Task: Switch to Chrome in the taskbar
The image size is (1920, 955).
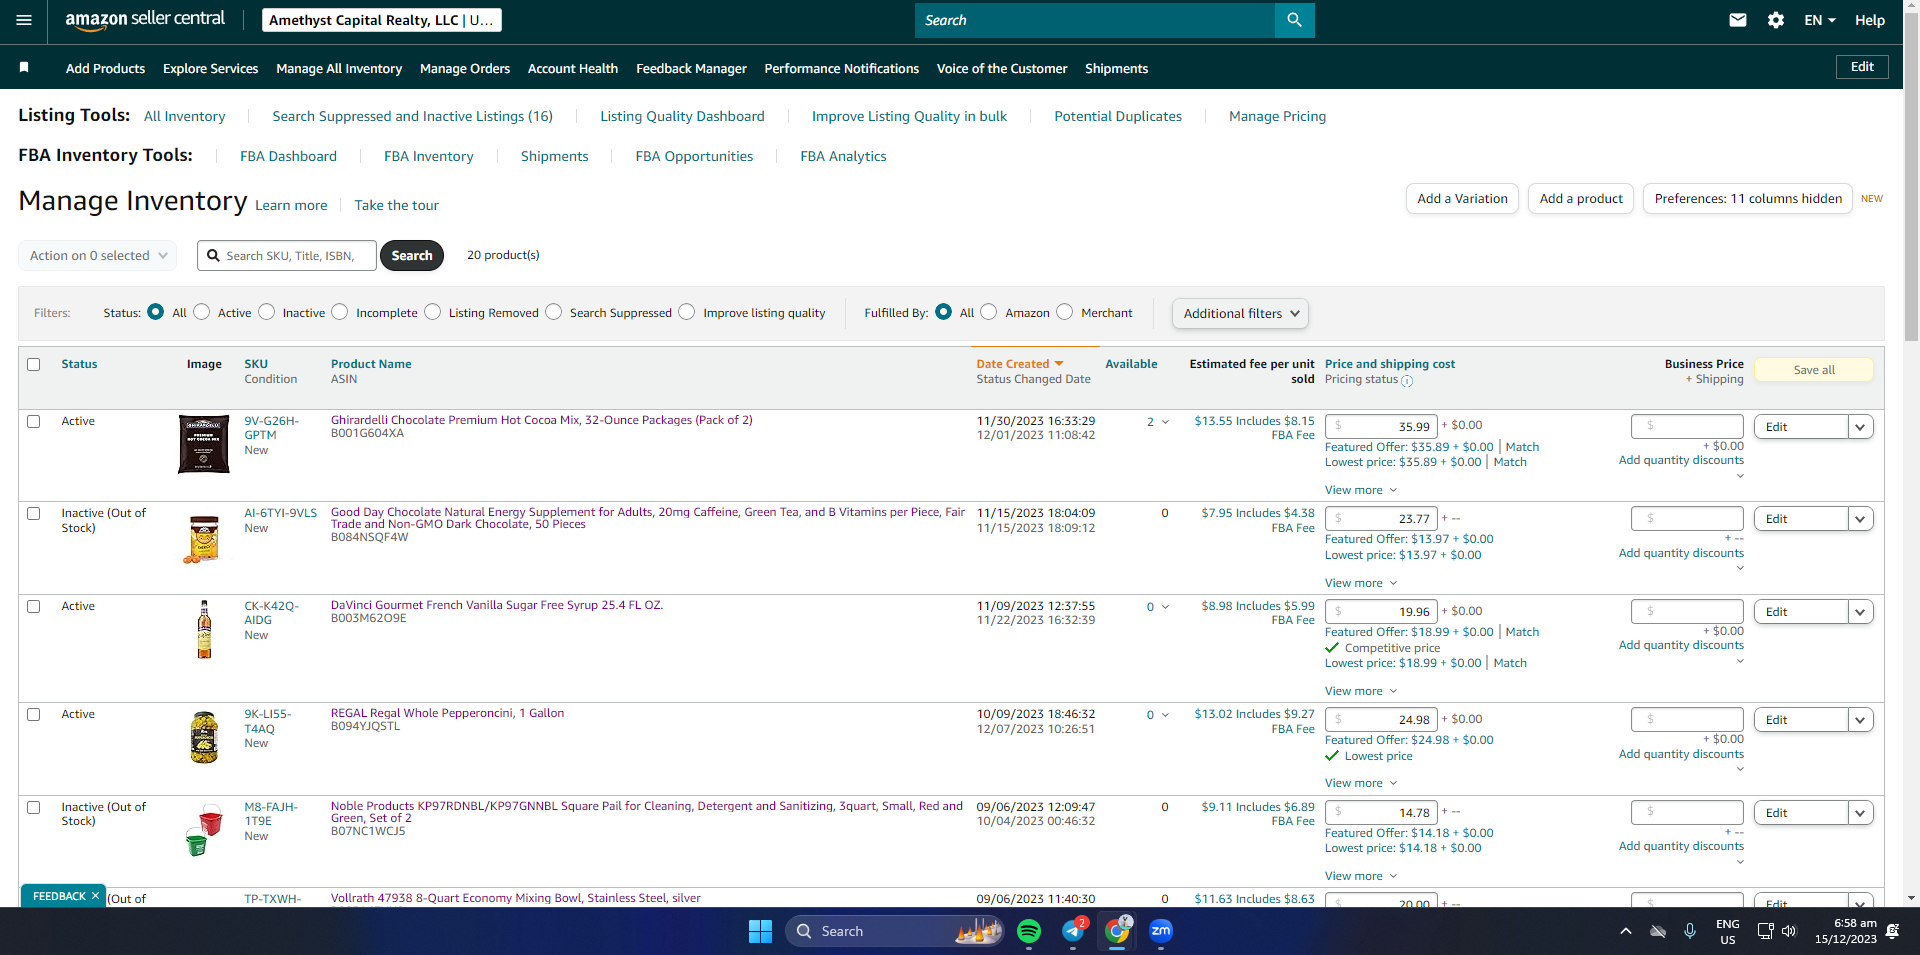Action: click(1117, 931)
